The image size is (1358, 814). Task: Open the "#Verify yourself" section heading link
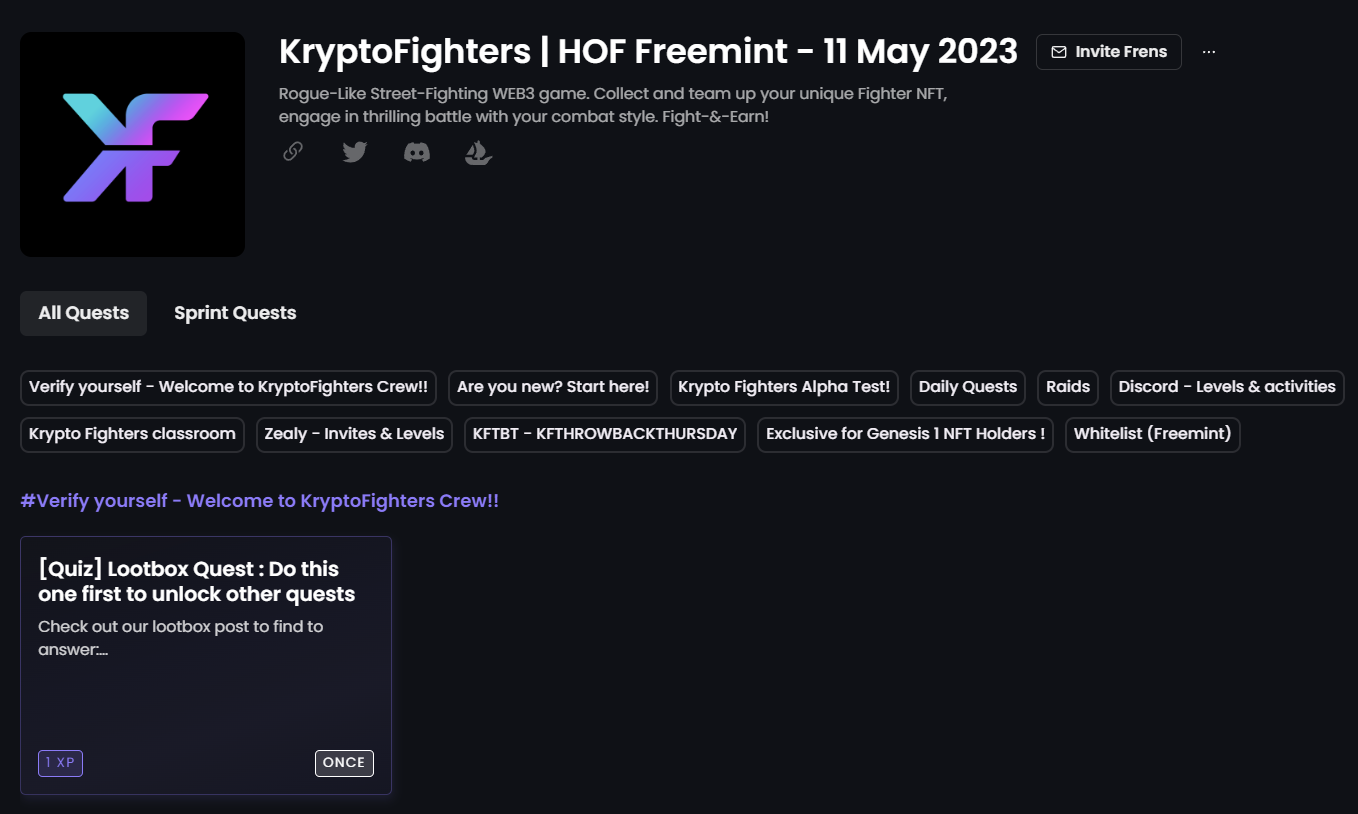(x=260, y=500)
